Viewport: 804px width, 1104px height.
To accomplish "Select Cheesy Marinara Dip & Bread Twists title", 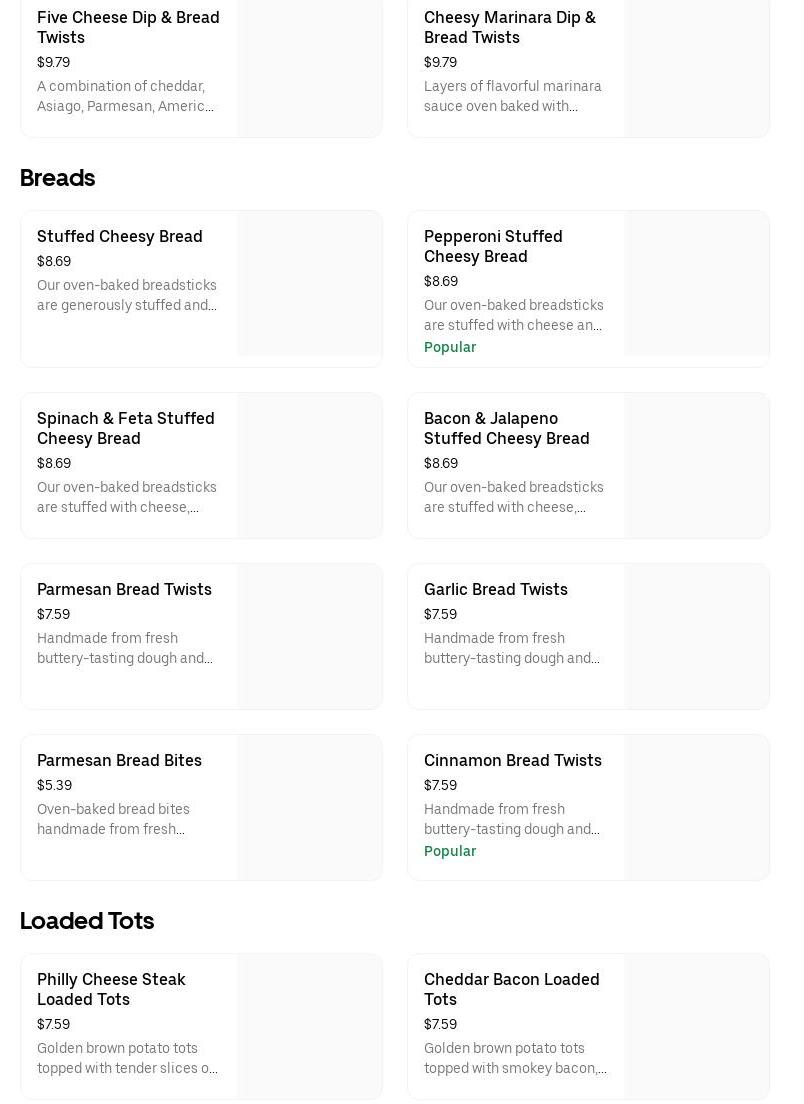I will pos(509,27).
